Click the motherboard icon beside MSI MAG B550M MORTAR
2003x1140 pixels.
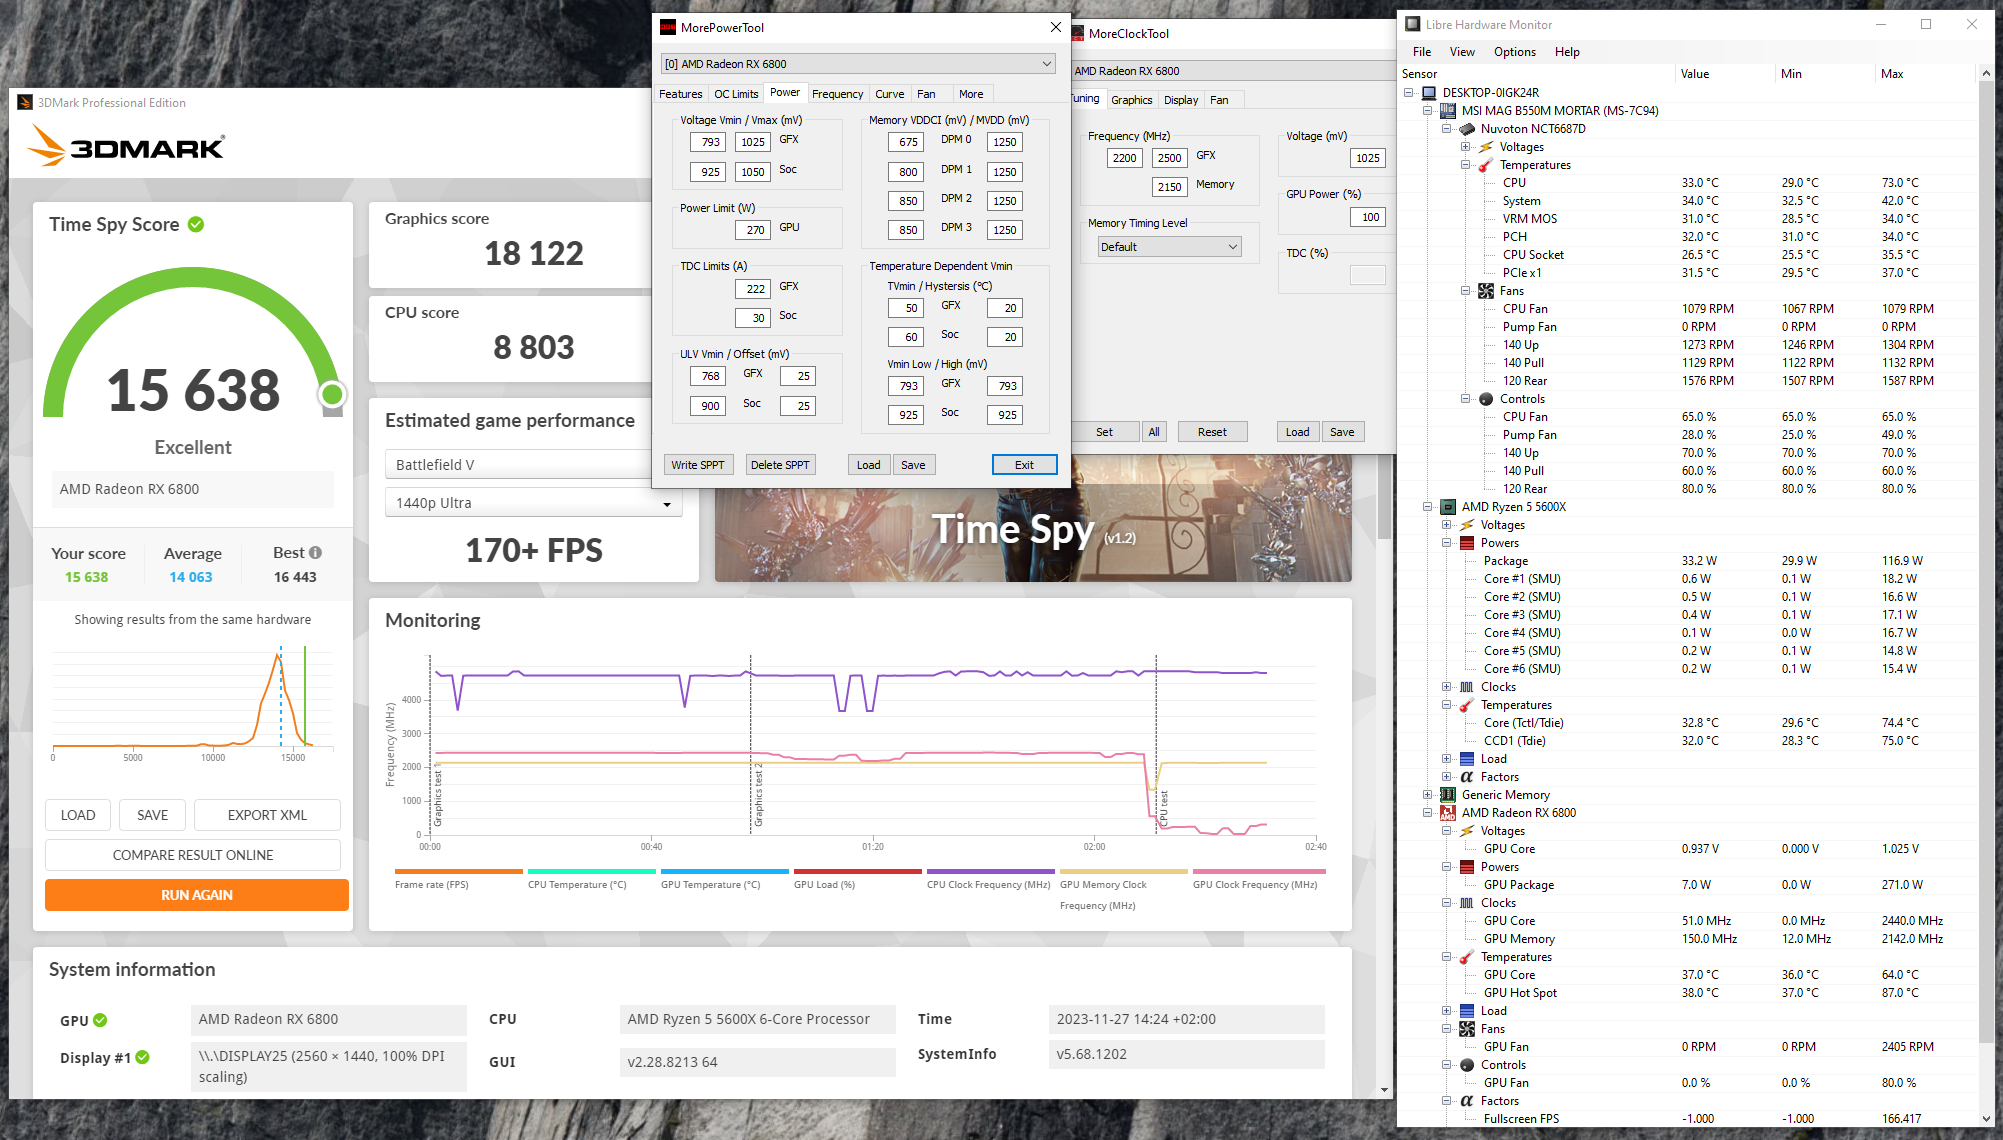(x=1447, y=111)
